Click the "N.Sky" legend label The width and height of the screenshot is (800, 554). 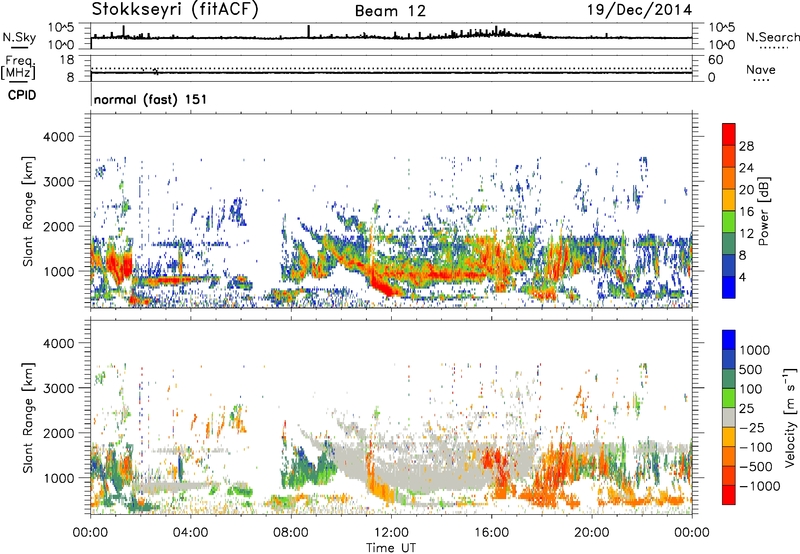19,37
